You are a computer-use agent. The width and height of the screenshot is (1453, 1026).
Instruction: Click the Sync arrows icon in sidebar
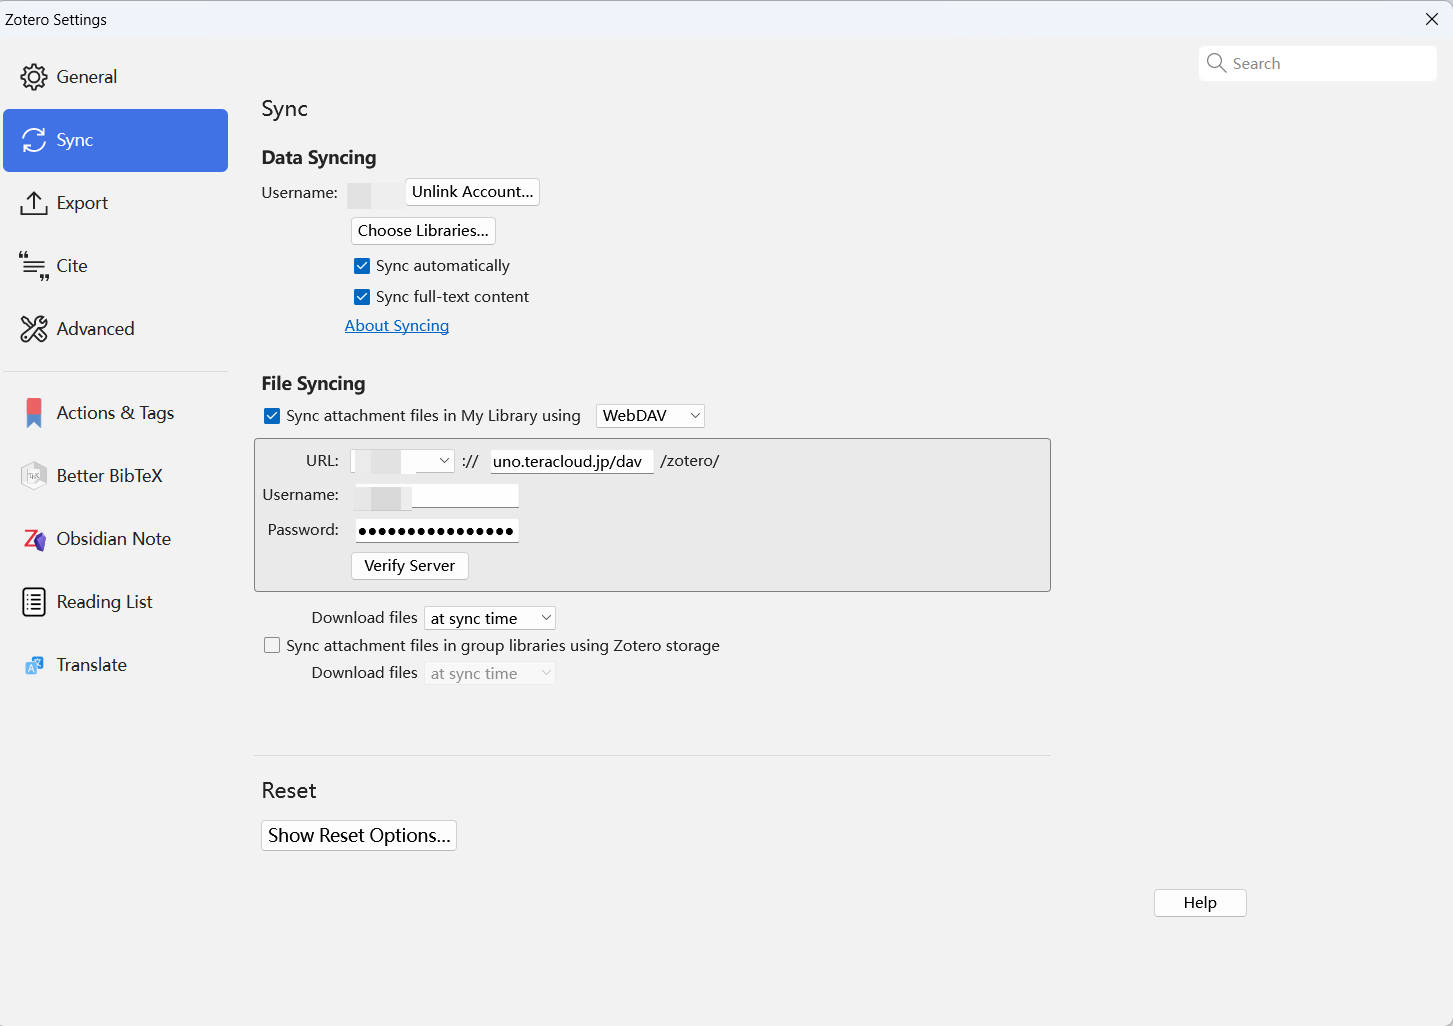pyautogui.click(x=34, y=140)
